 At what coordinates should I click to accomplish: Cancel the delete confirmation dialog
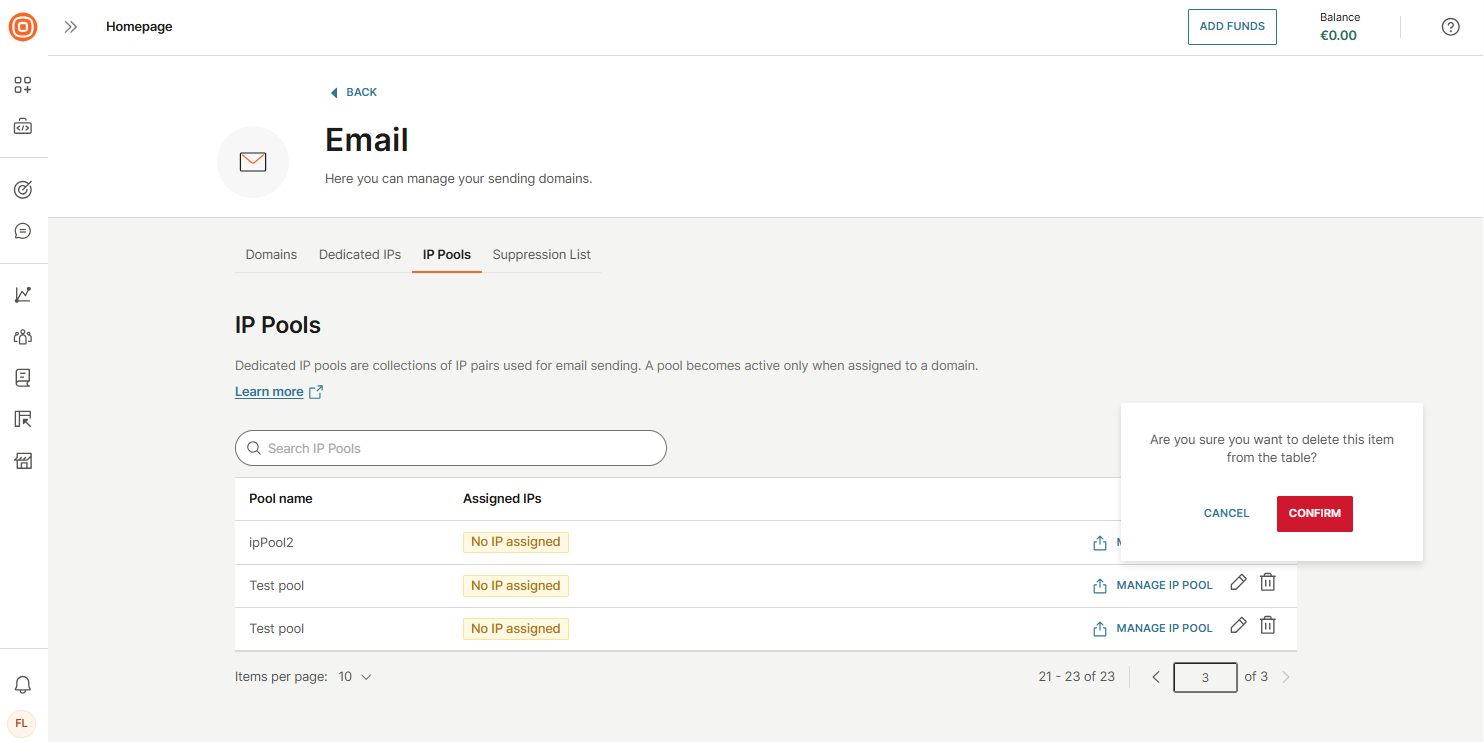click(1226, 514)
